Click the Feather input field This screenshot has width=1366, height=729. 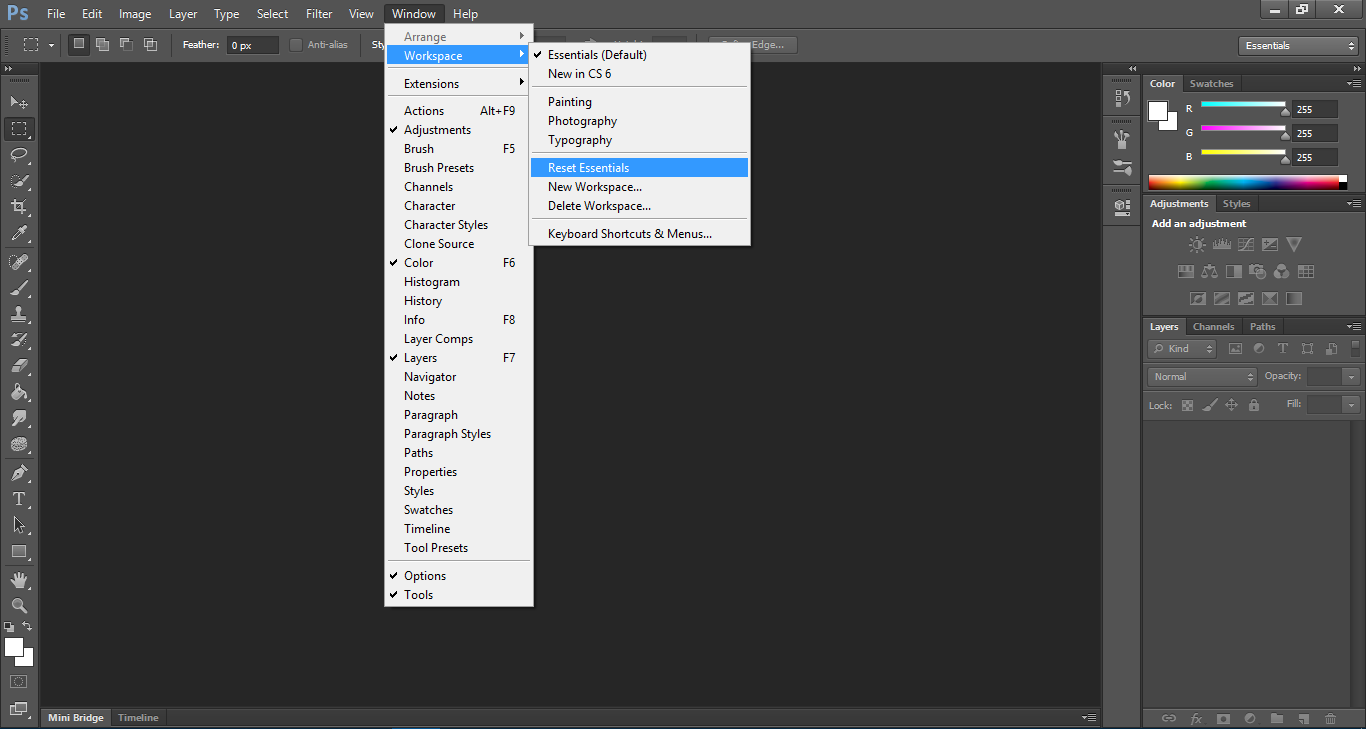253,45
